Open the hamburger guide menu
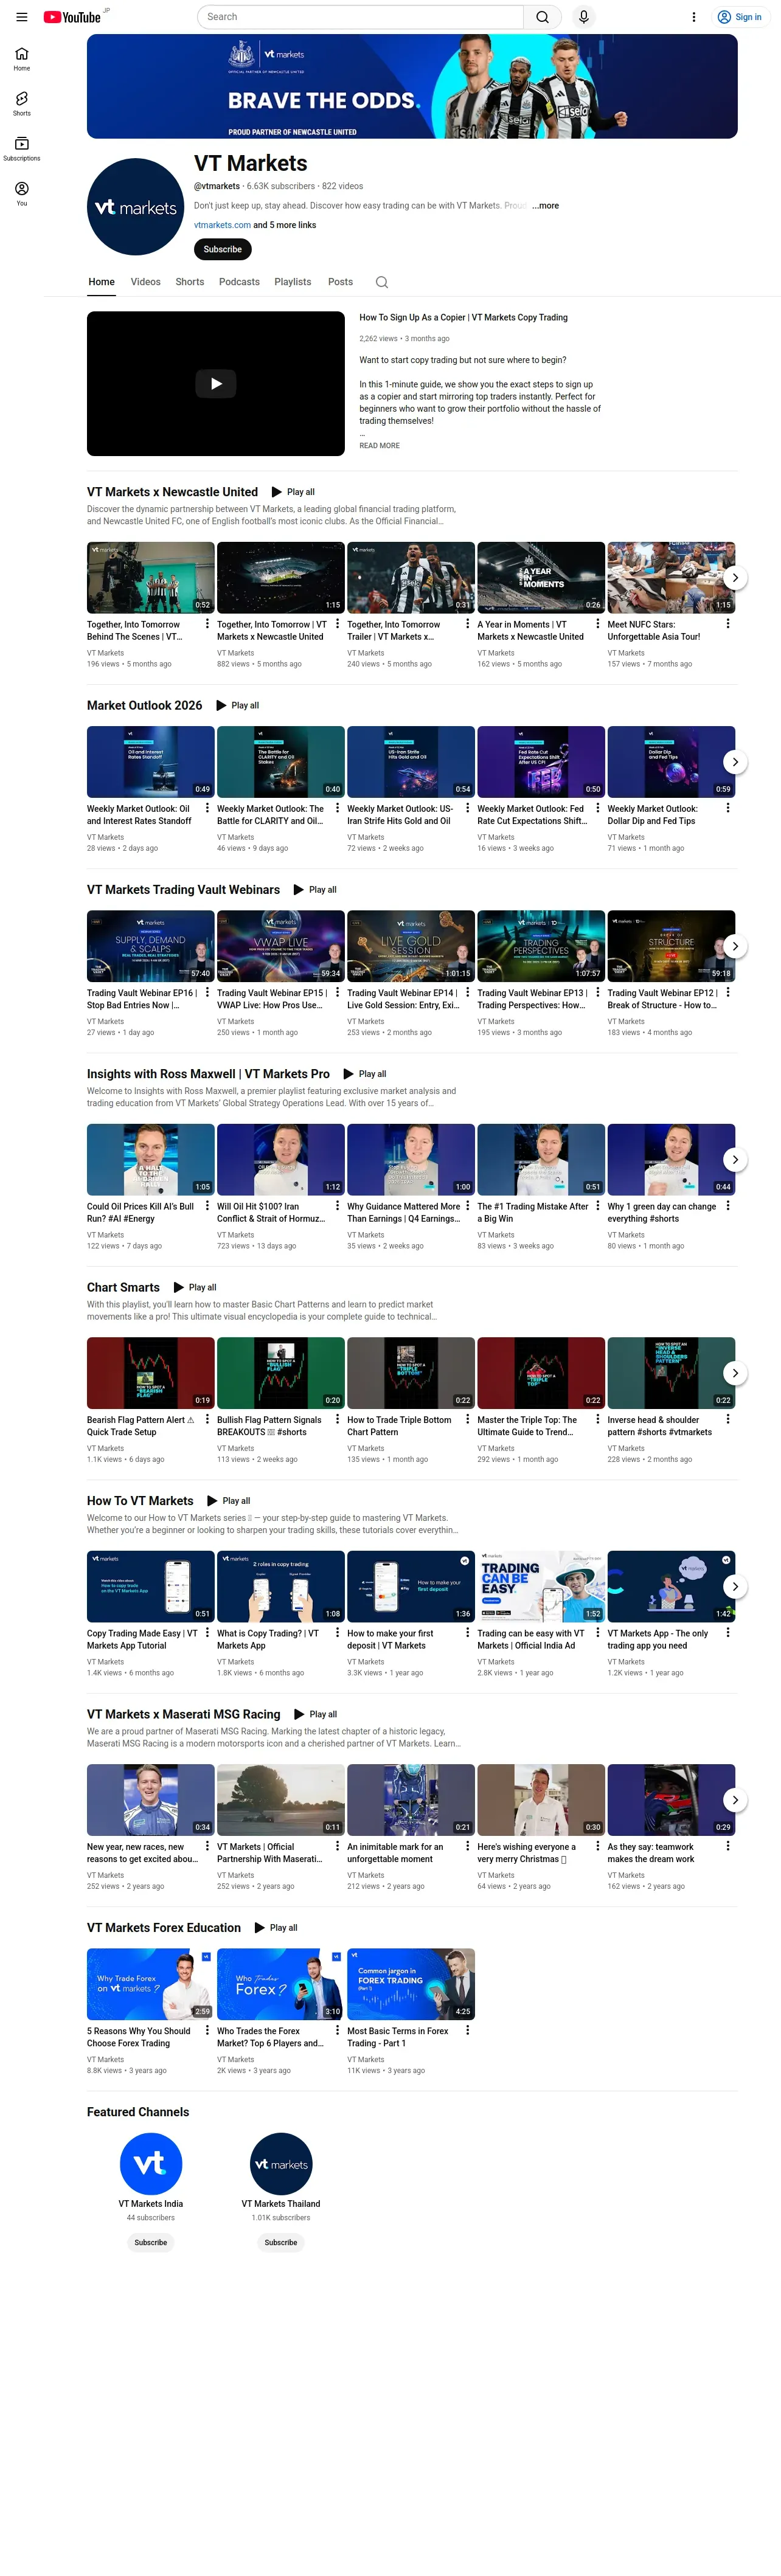781x2576 pixels. coord(21,17)
